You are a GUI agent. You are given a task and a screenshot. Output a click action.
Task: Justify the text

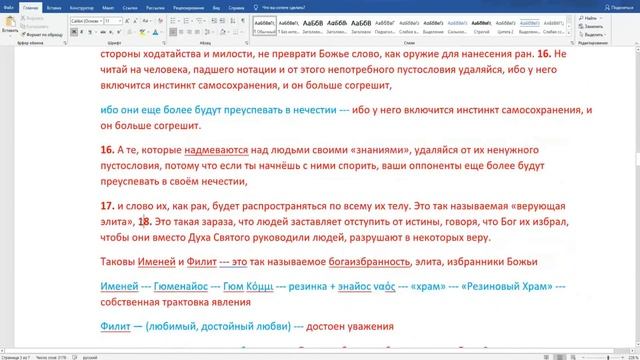pyautogui.click(x=198, y=32)
